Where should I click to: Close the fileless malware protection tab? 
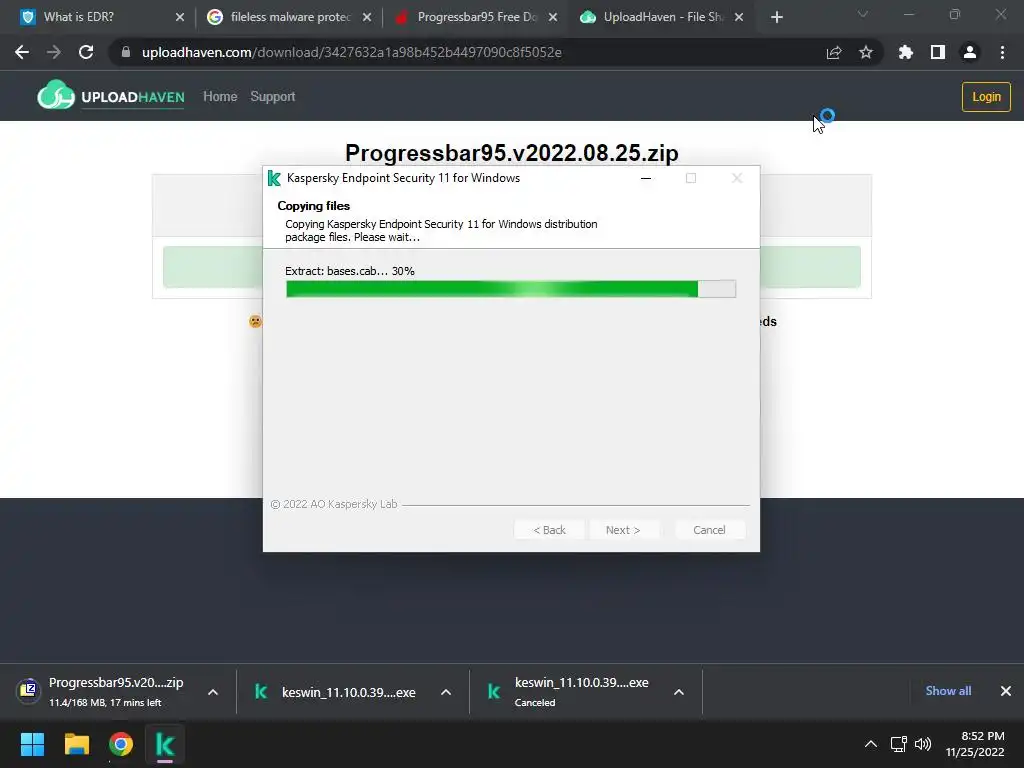(367, 18)
